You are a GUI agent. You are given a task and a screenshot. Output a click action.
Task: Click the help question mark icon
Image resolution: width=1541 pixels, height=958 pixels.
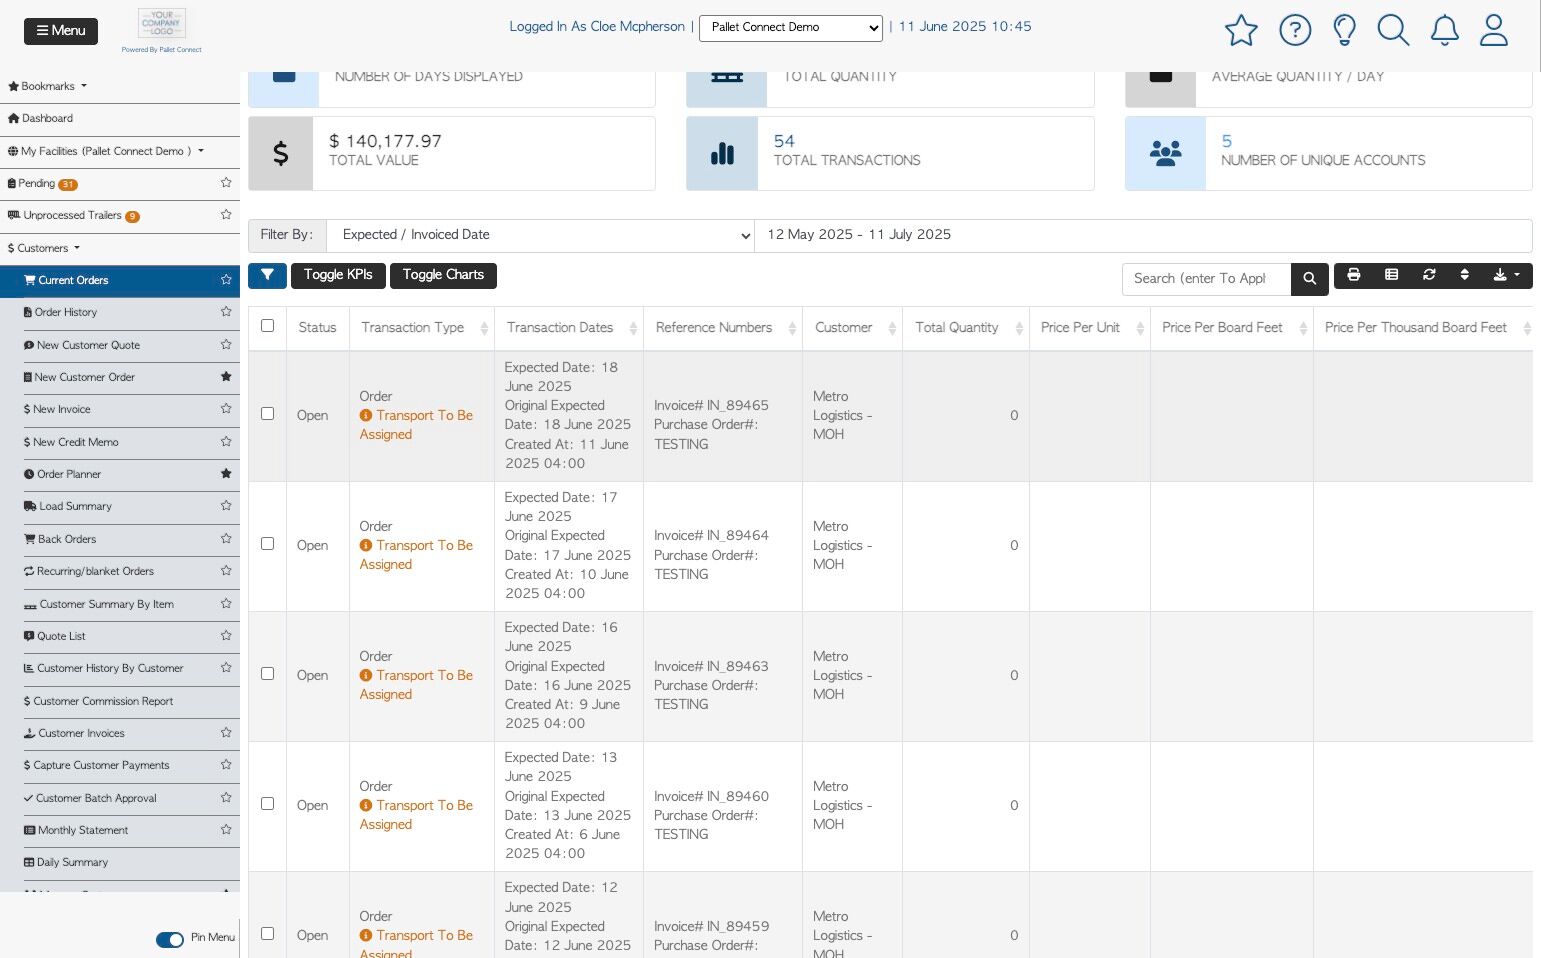[x=1295, y=30]
